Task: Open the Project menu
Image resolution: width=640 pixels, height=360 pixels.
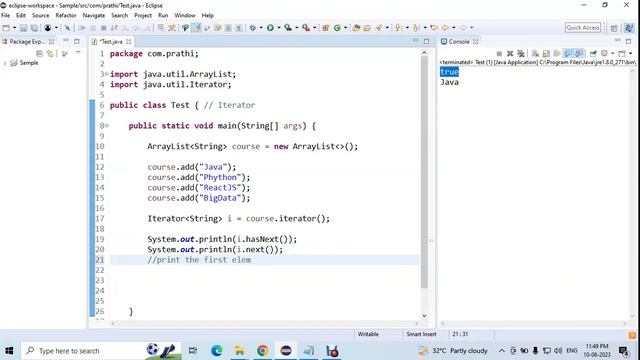Action: click(x=143, y=16)
